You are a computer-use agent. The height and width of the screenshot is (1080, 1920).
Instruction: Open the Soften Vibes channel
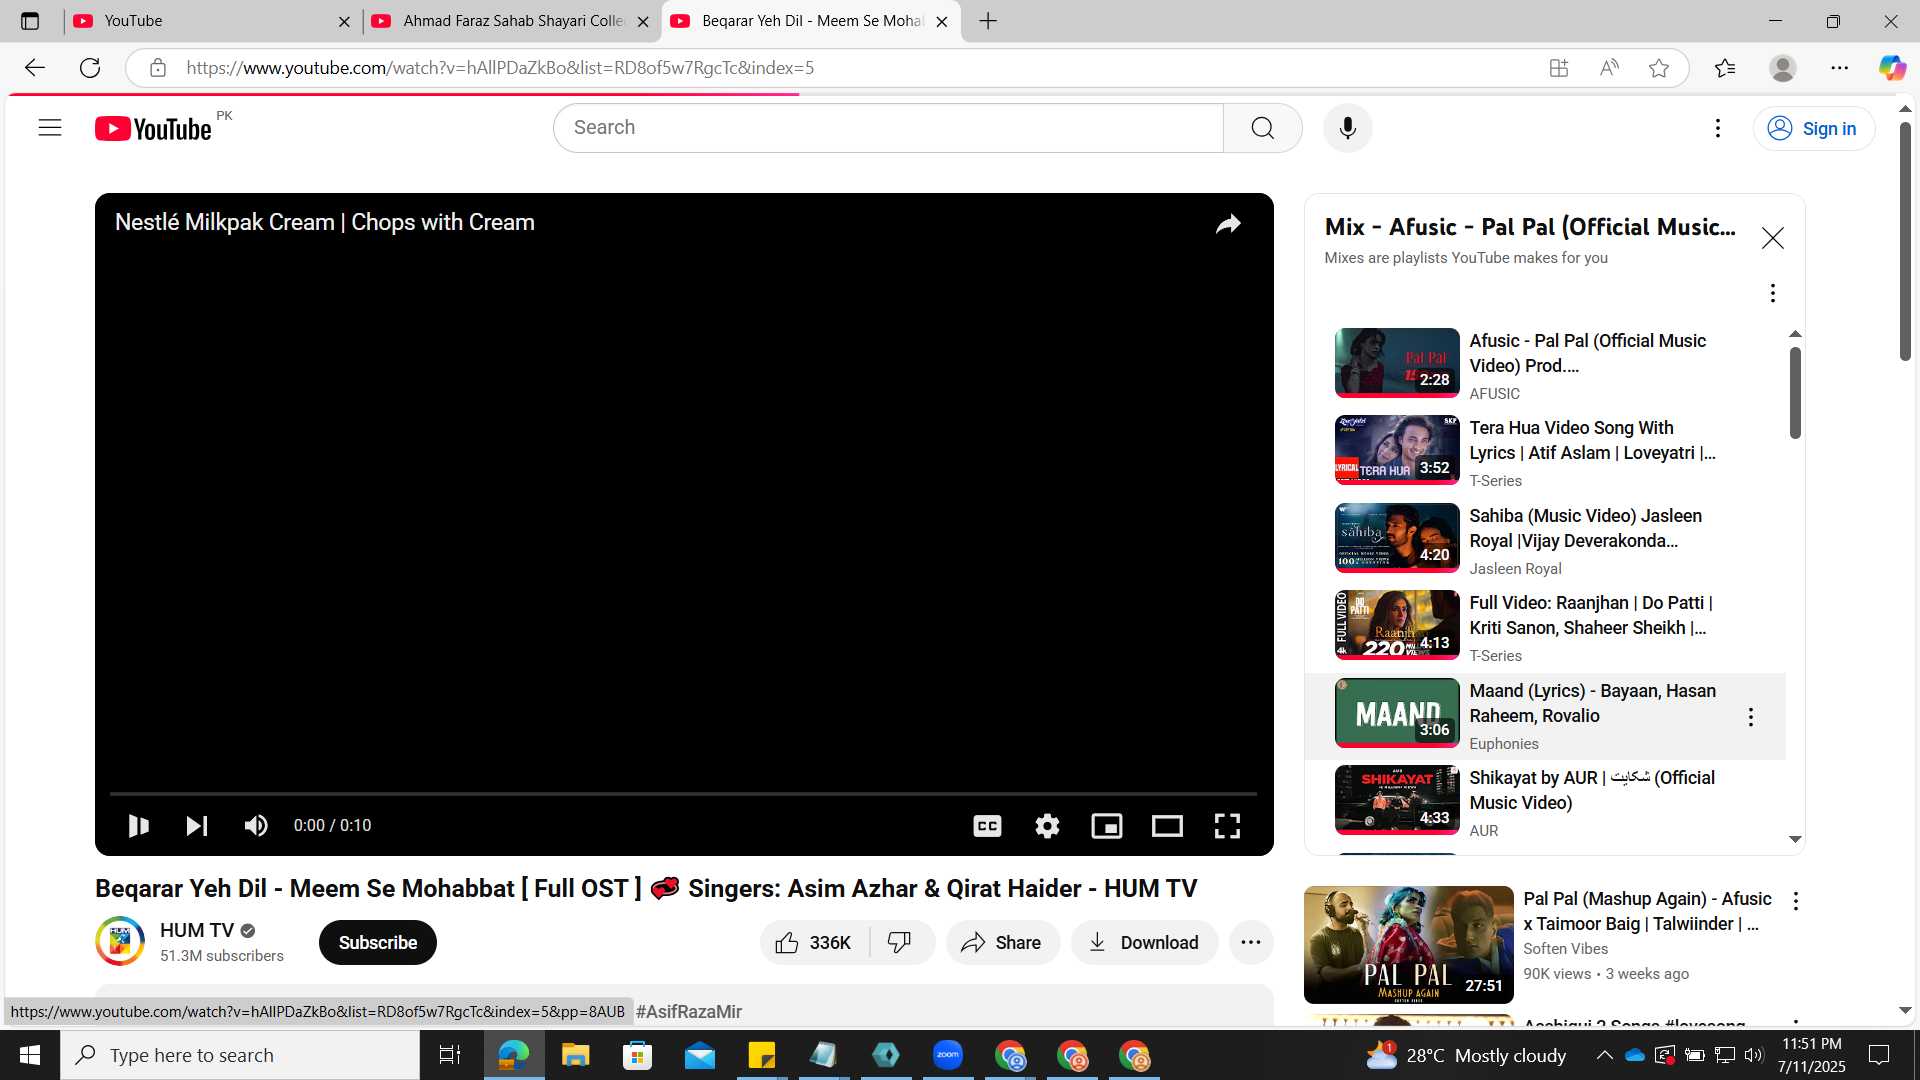click(x=1565, y=949)
